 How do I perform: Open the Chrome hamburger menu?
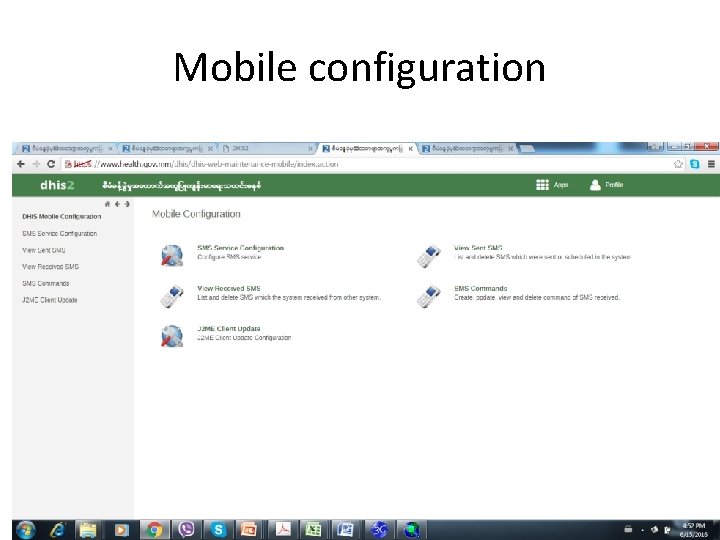coord(711,164)
